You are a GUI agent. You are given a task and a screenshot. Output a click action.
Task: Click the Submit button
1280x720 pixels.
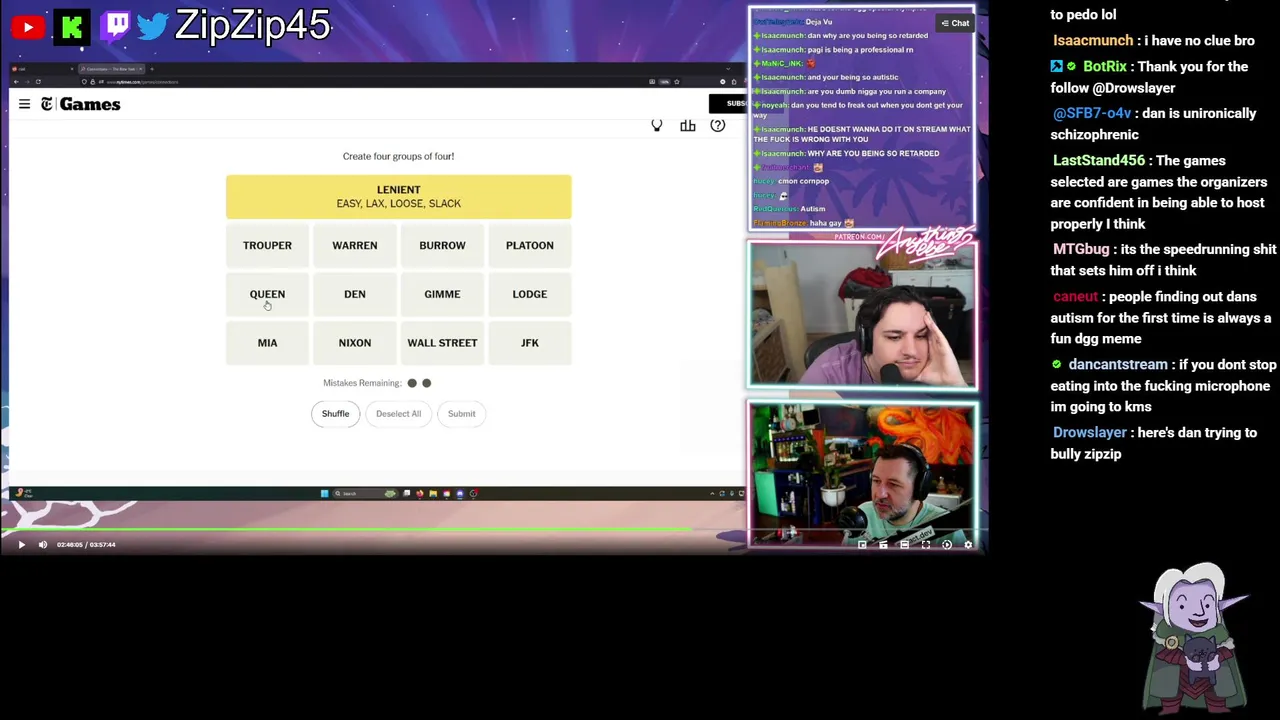point(462,414)
